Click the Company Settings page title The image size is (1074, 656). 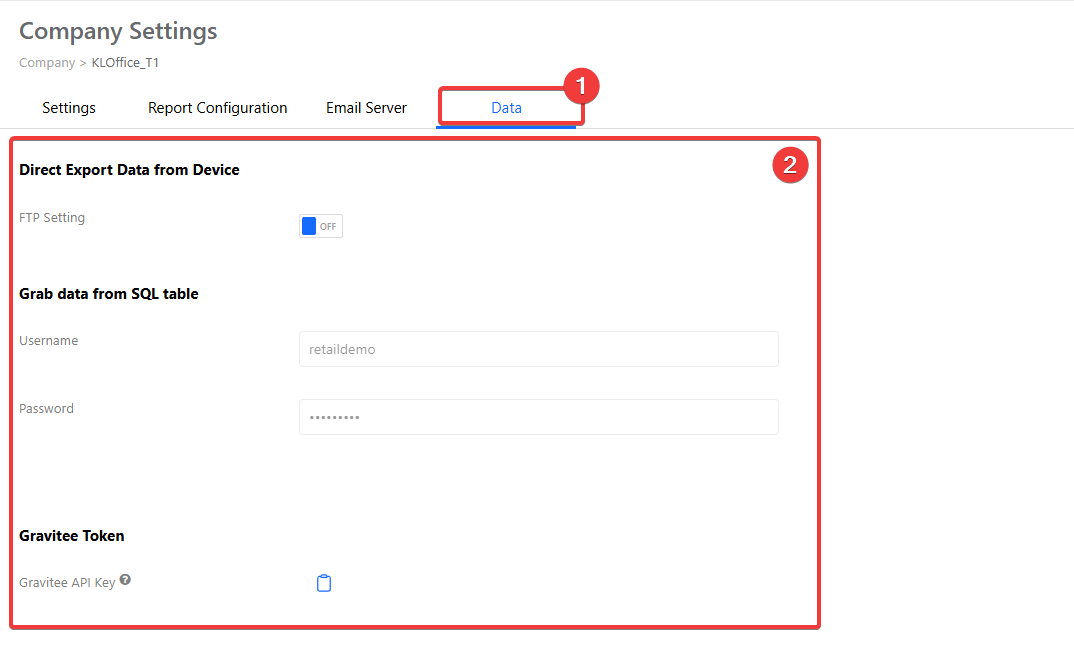pos(118,31)
